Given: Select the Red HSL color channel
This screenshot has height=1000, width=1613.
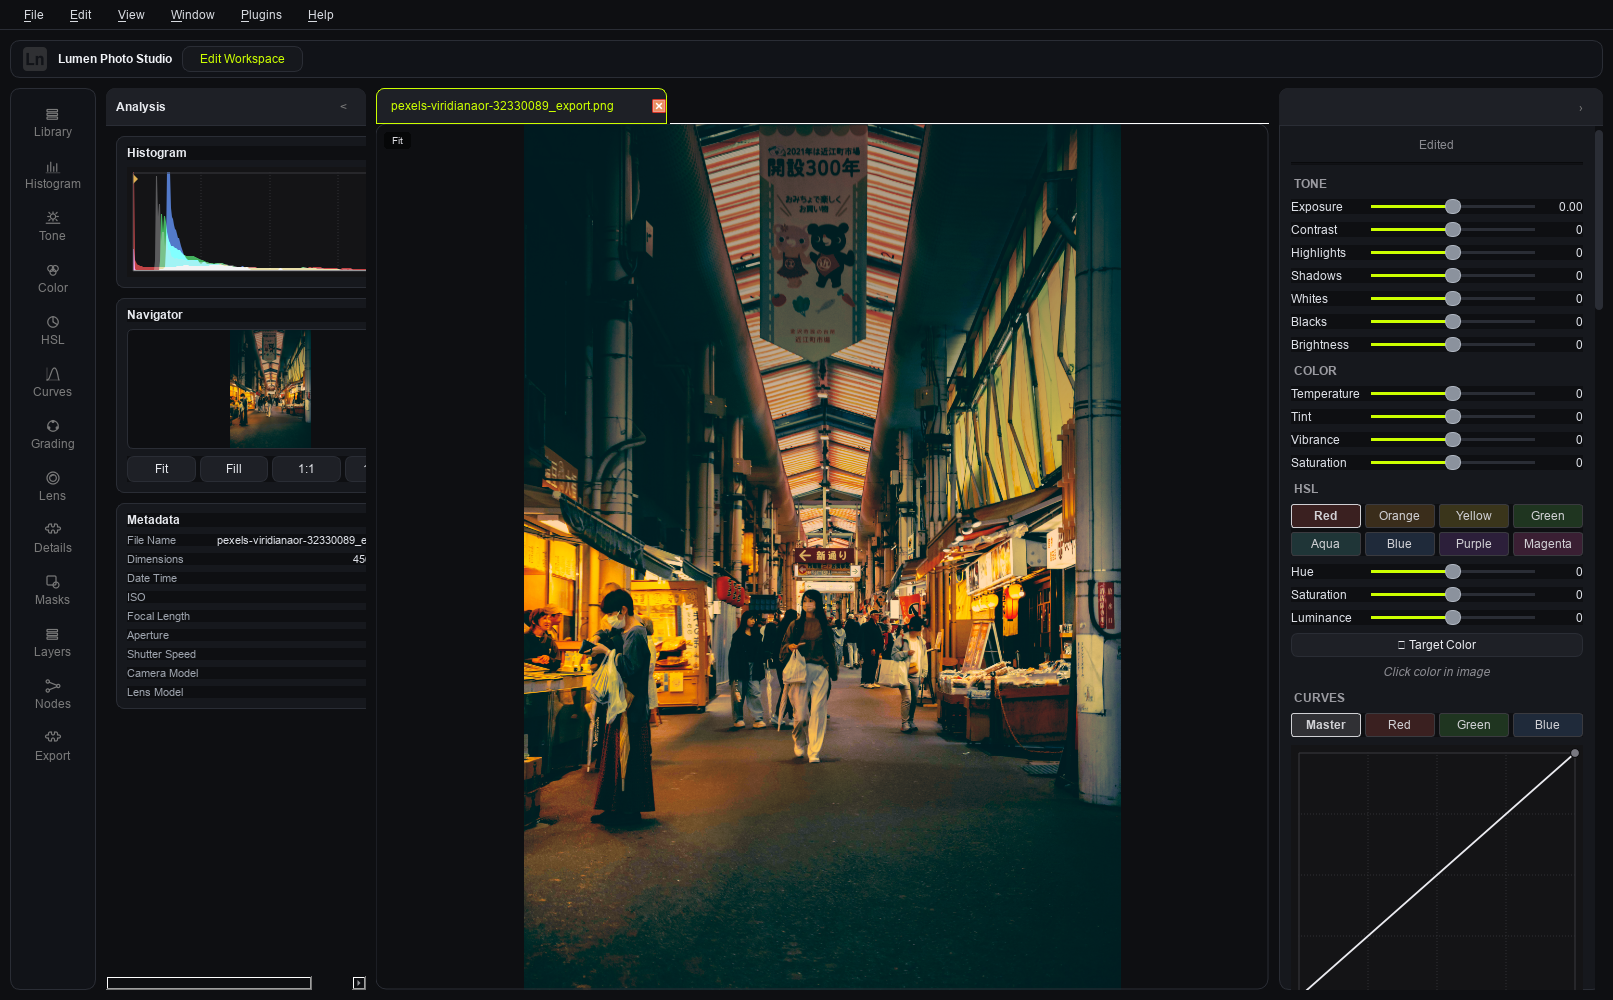Looking at the screenshot, I should pyautogui.click(x=1325, y=516).
